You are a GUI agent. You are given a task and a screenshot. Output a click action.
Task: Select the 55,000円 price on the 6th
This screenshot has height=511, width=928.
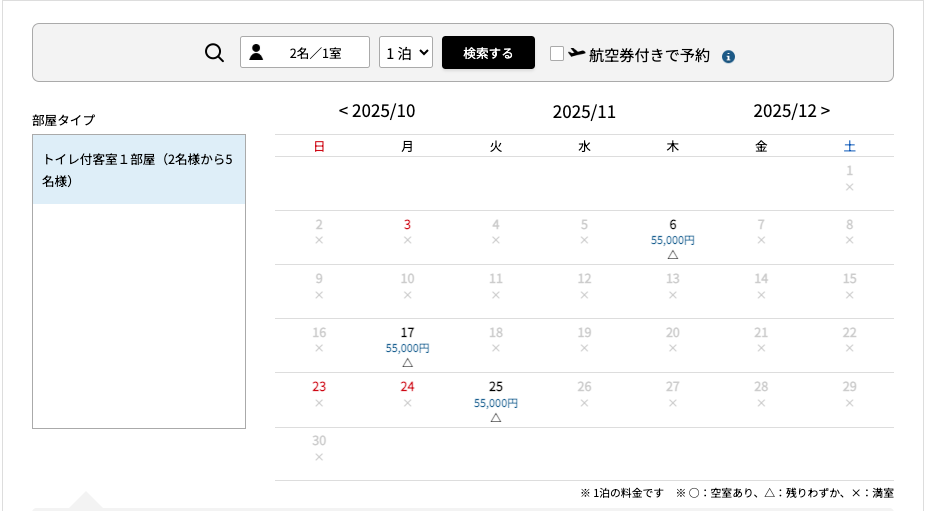673,241
